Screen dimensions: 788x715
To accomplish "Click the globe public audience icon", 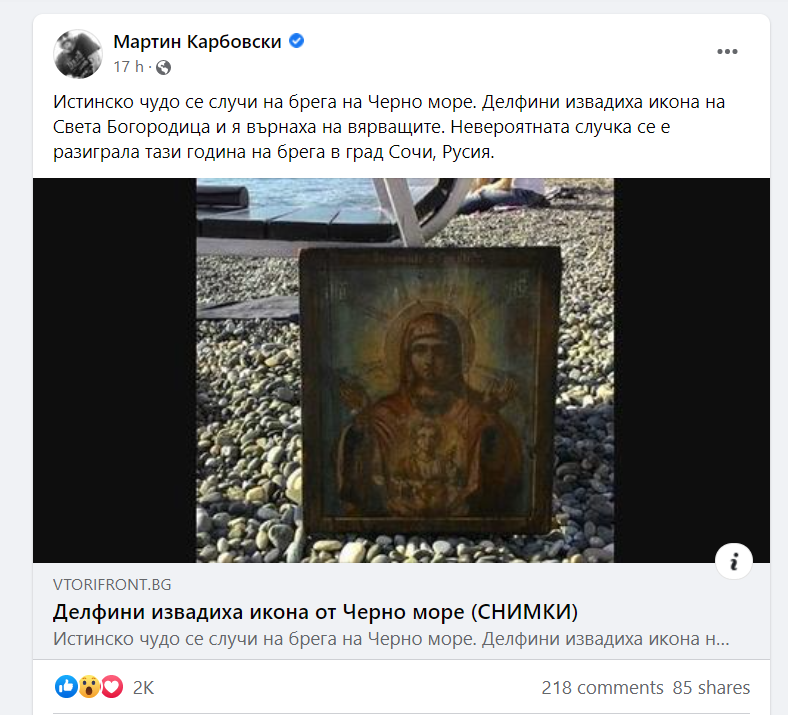I will [x=163, y=67].
